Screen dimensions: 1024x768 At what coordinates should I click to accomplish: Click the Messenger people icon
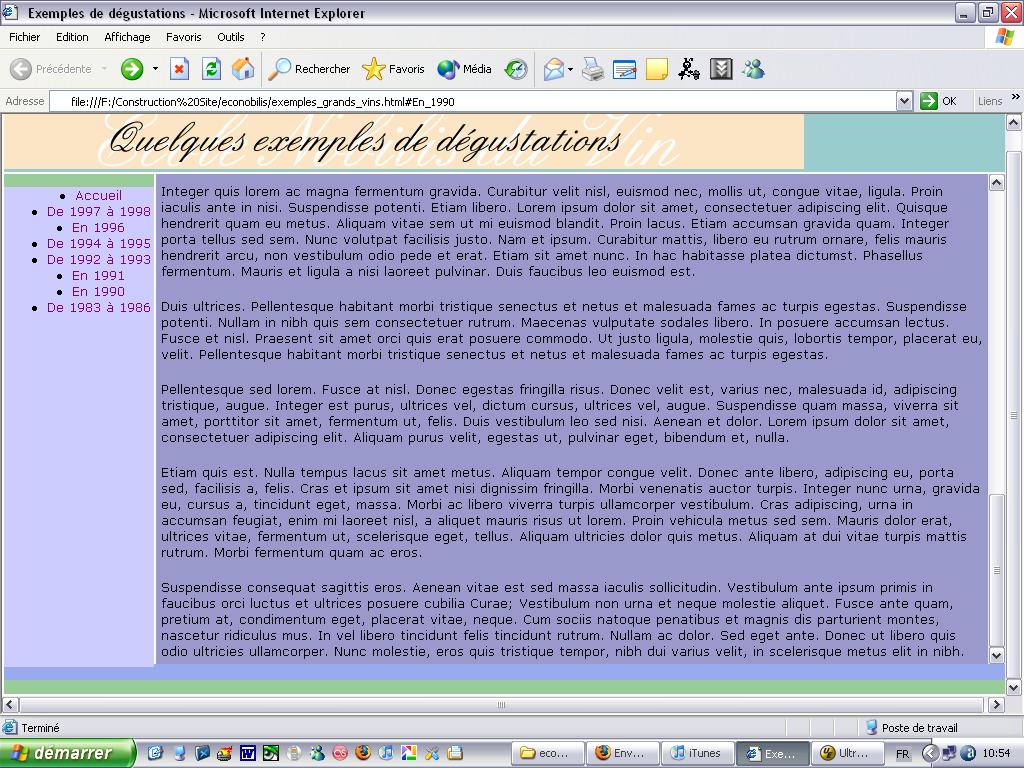753,69
